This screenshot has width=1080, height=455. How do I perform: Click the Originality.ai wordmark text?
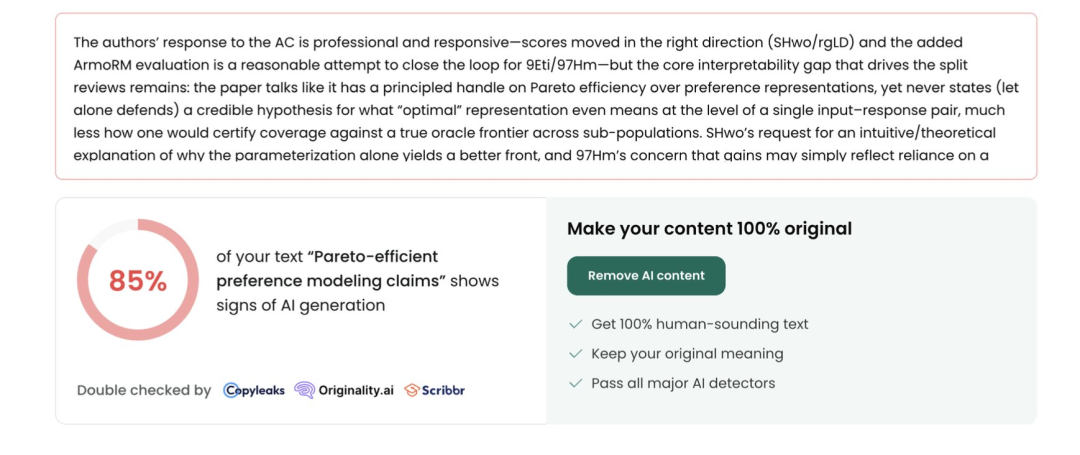click(356, 390)
